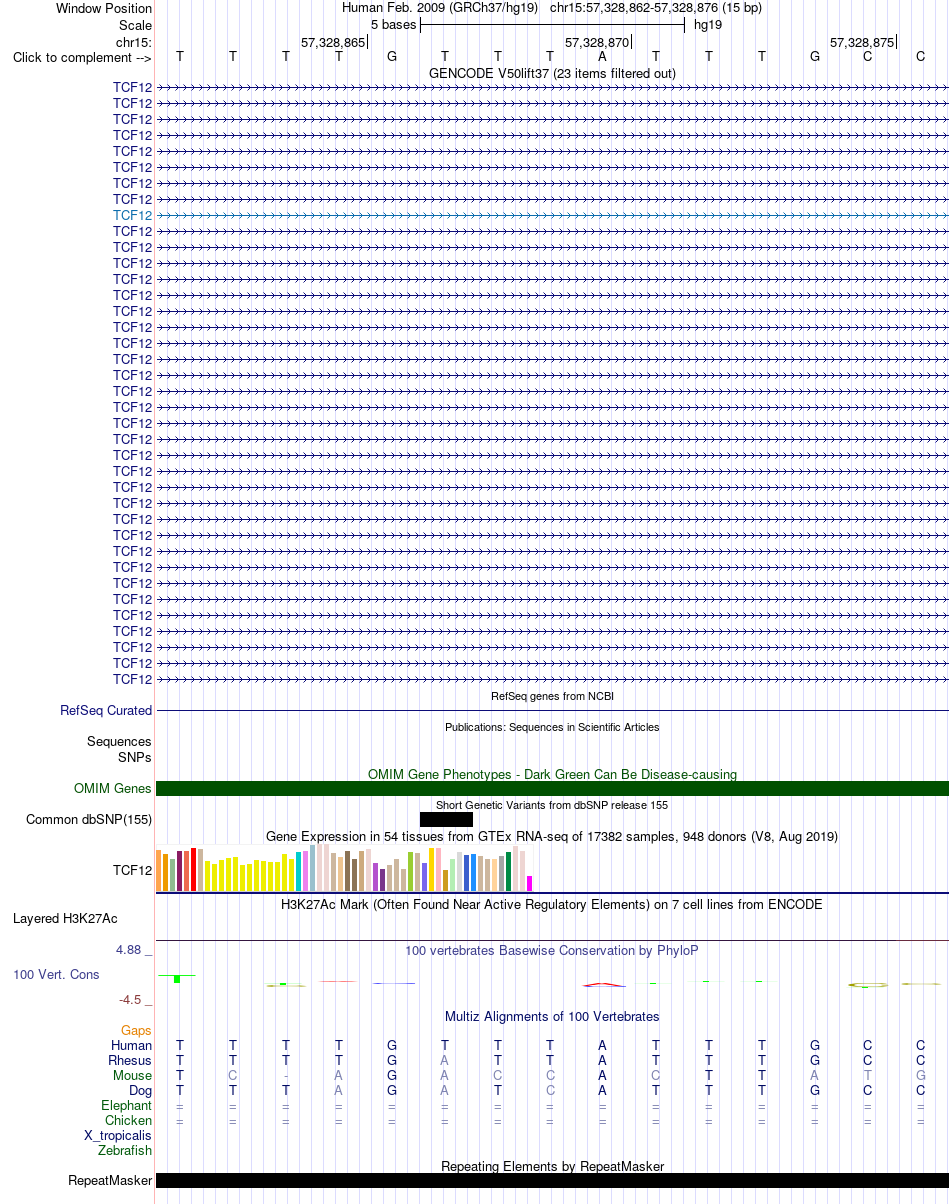Viewport: 950px width, 1204px height.
Task: Click the 'Common dbSNP(155)' track label
Action: pyautogui.click(x=89, y=820)
